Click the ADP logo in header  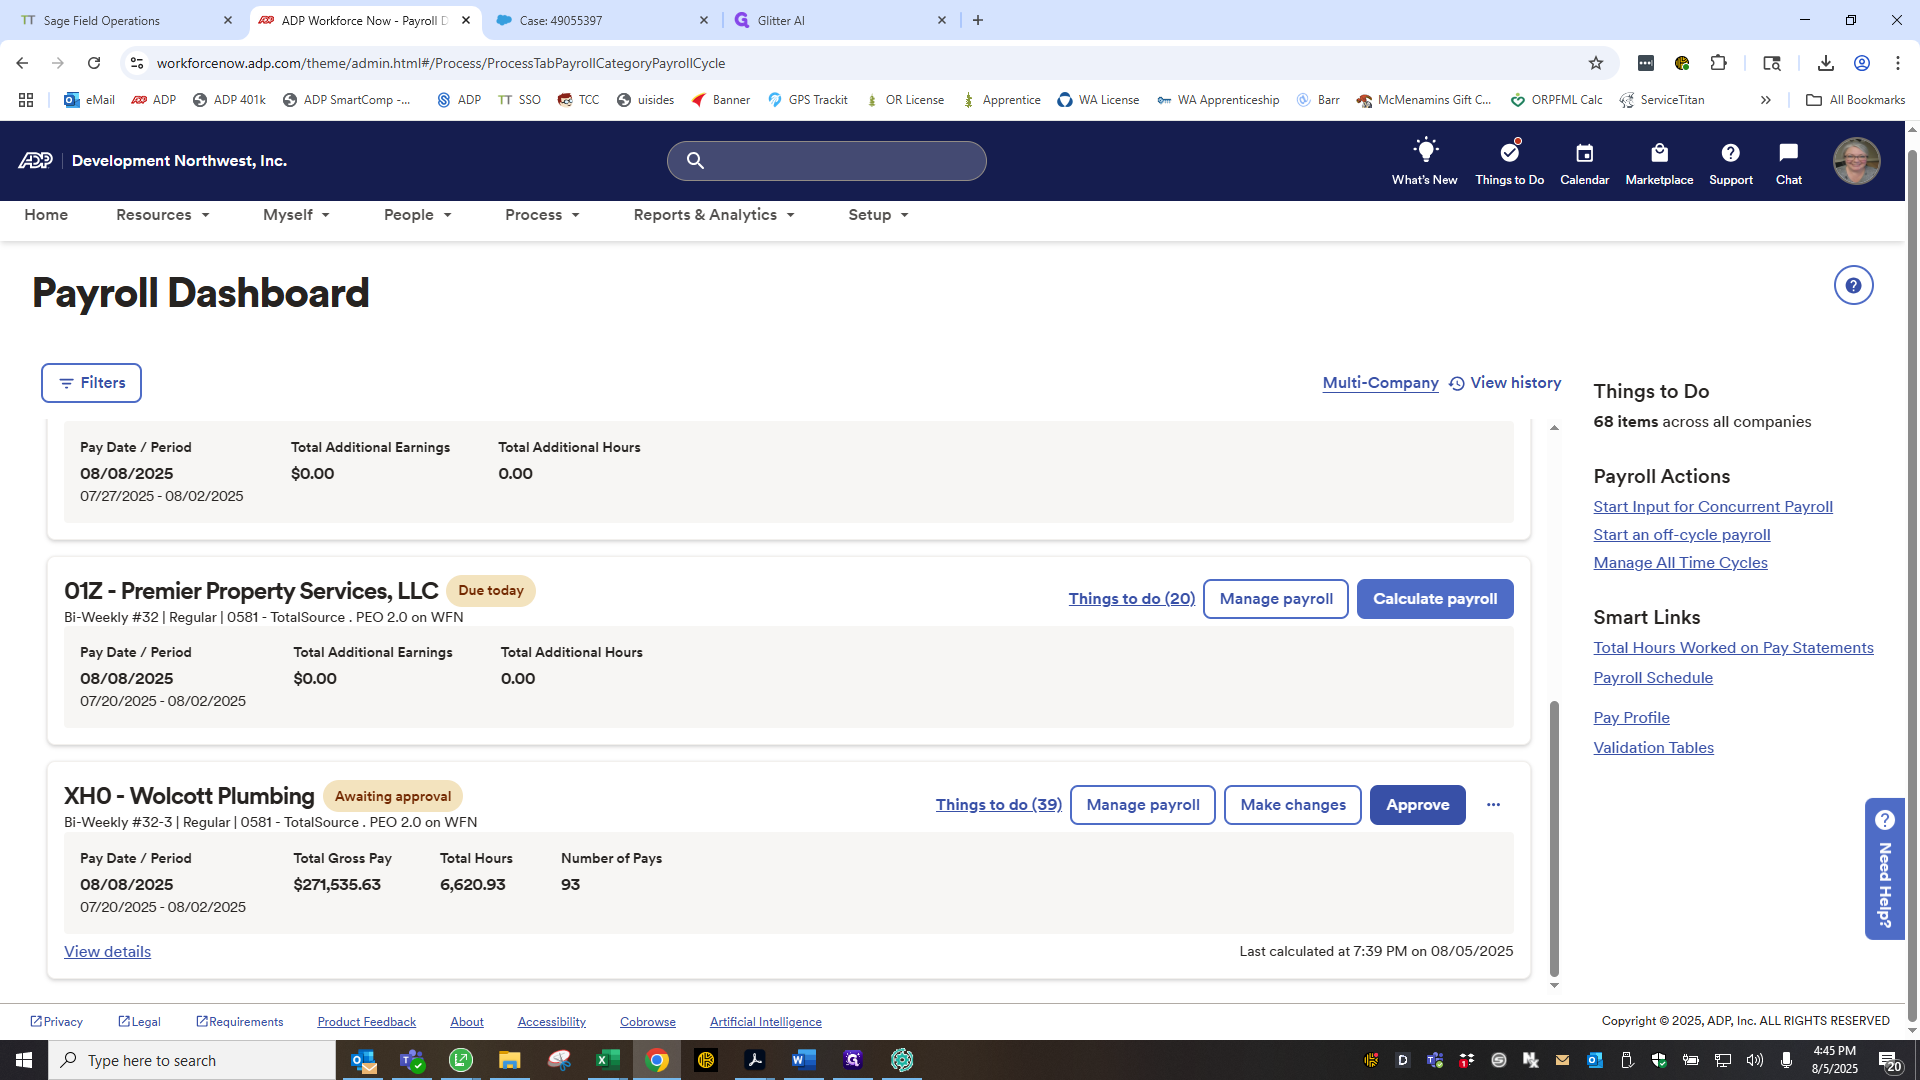(35, 161)
